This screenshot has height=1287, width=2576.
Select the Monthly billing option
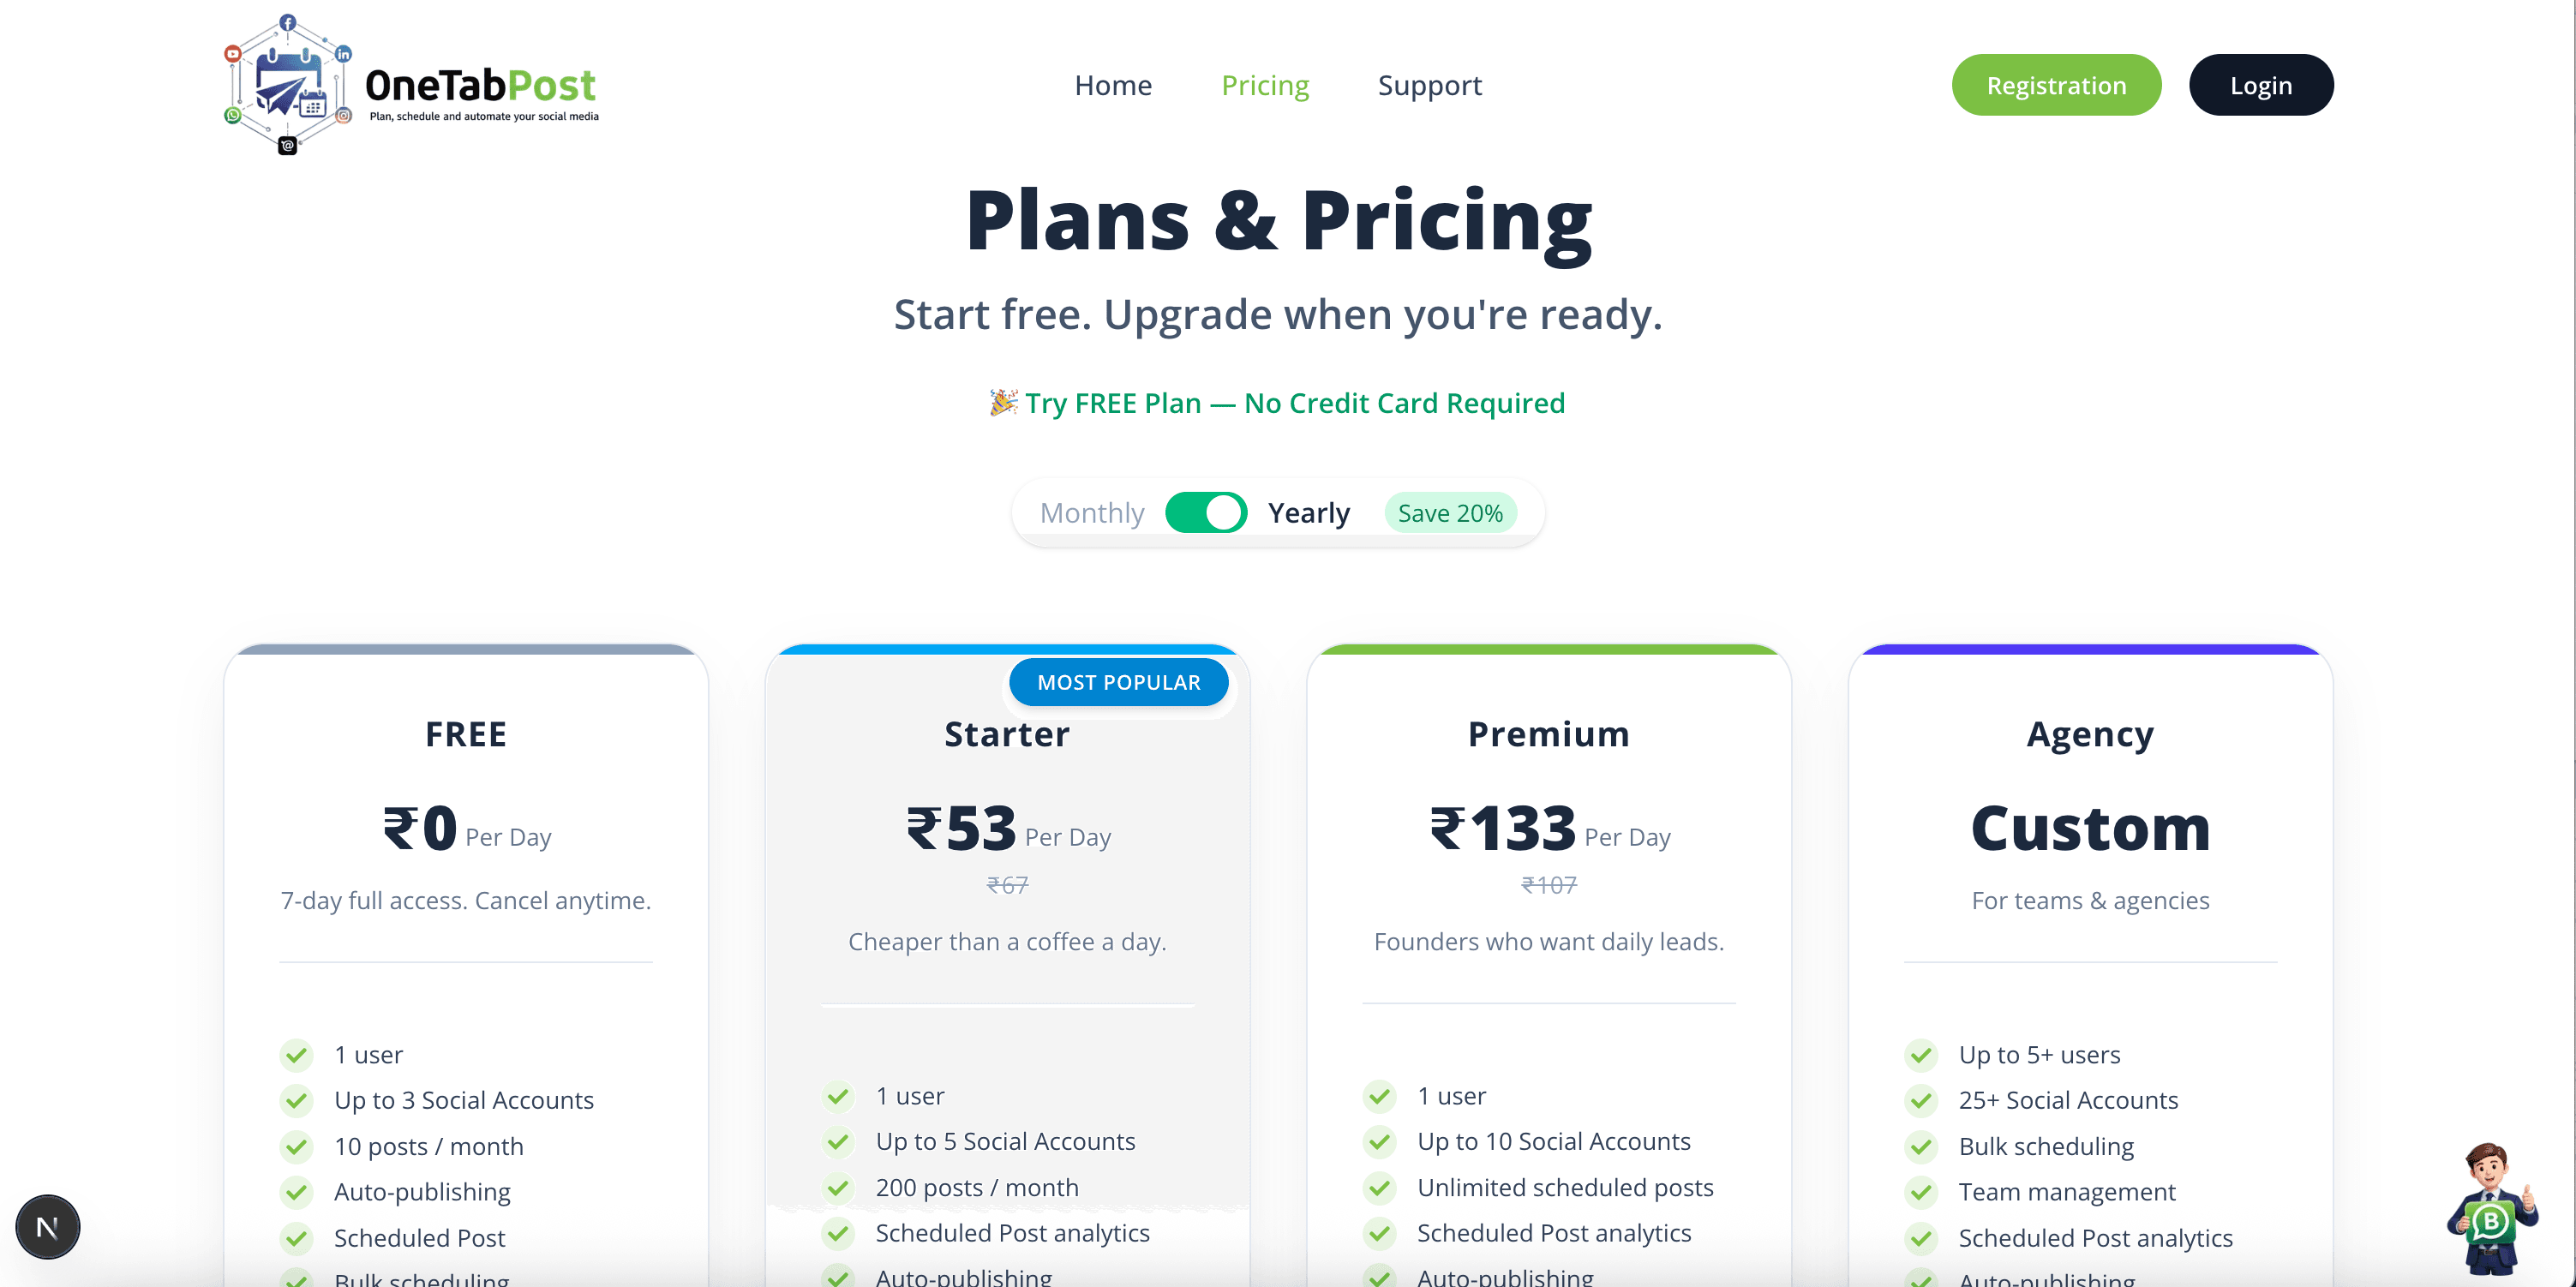[1091, 513]
